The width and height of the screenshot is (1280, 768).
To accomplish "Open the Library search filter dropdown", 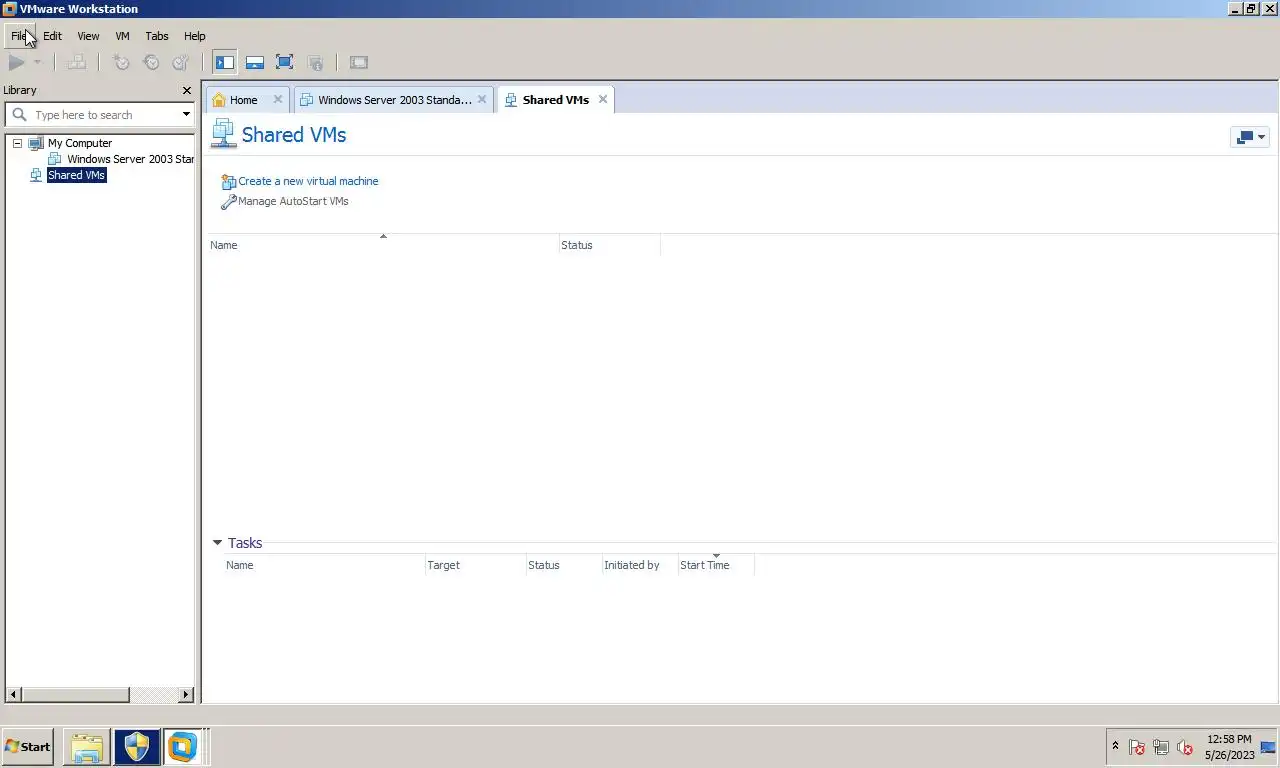I will point(186,114).
